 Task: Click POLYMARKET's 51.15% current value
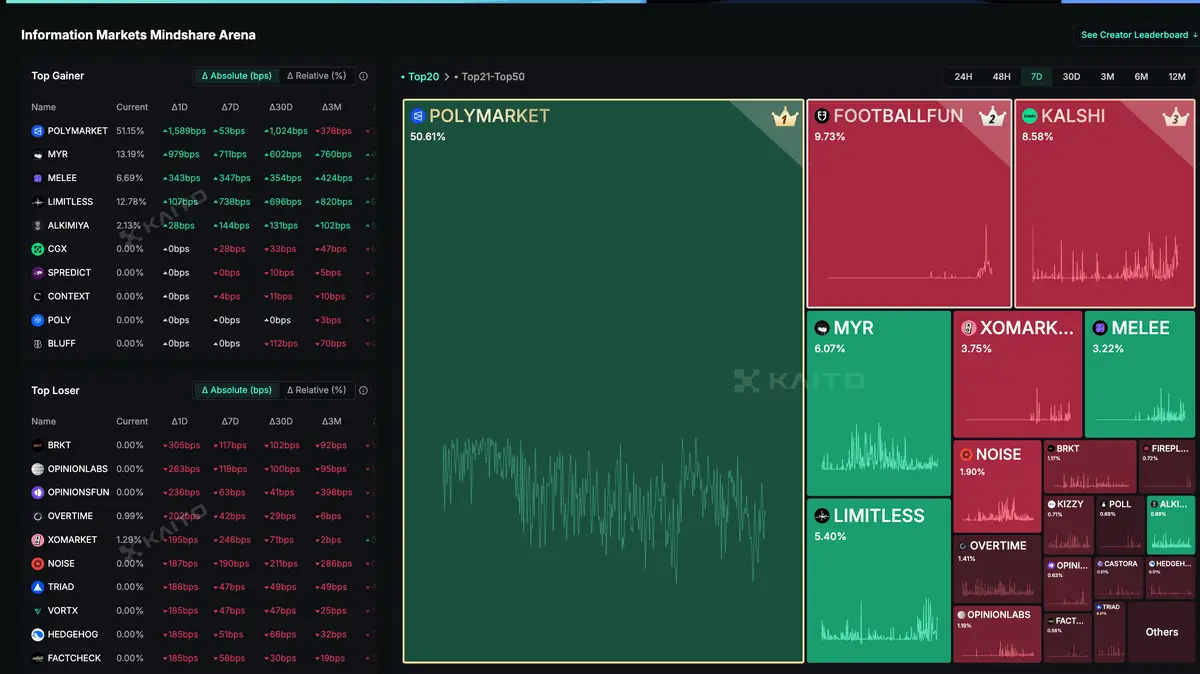pyautogui.click(x=130, y=131)
